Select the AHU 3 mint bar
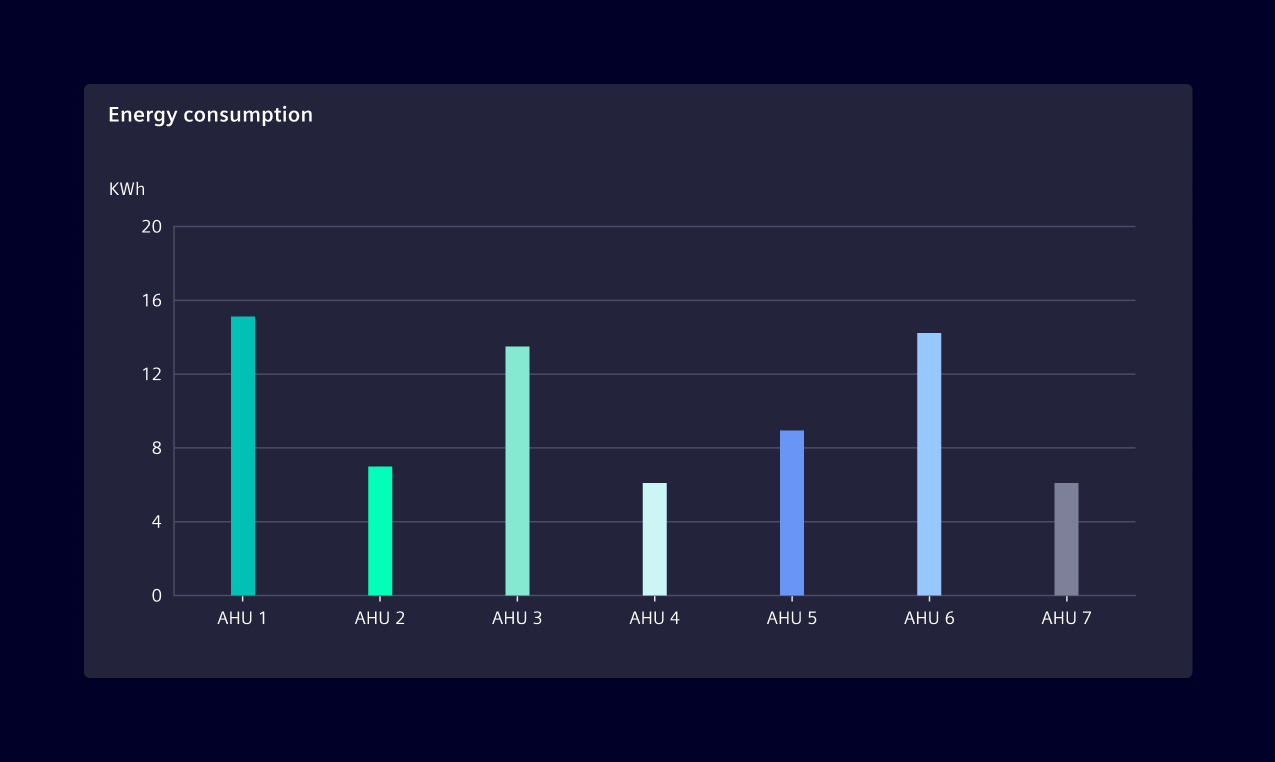 517,470
